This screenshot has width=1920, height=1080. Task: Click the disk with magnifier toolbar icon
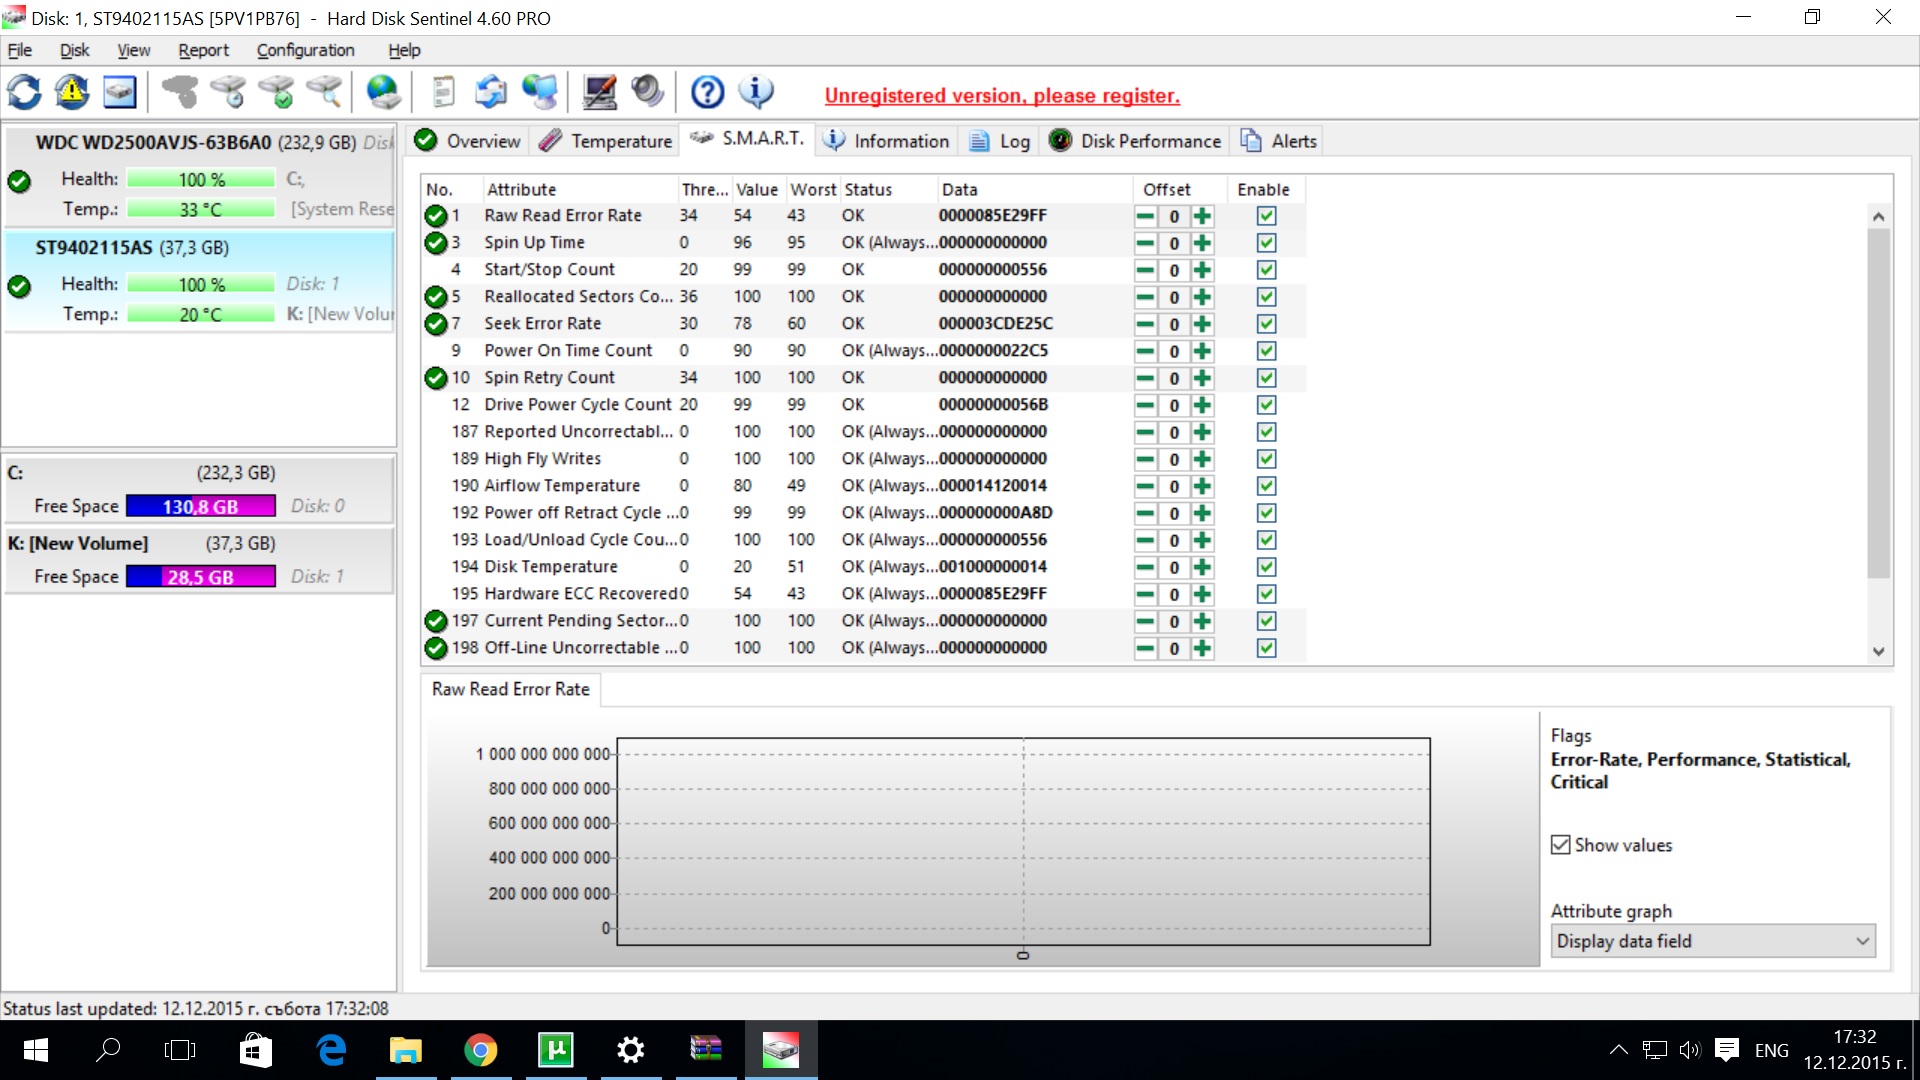[325, 93]
